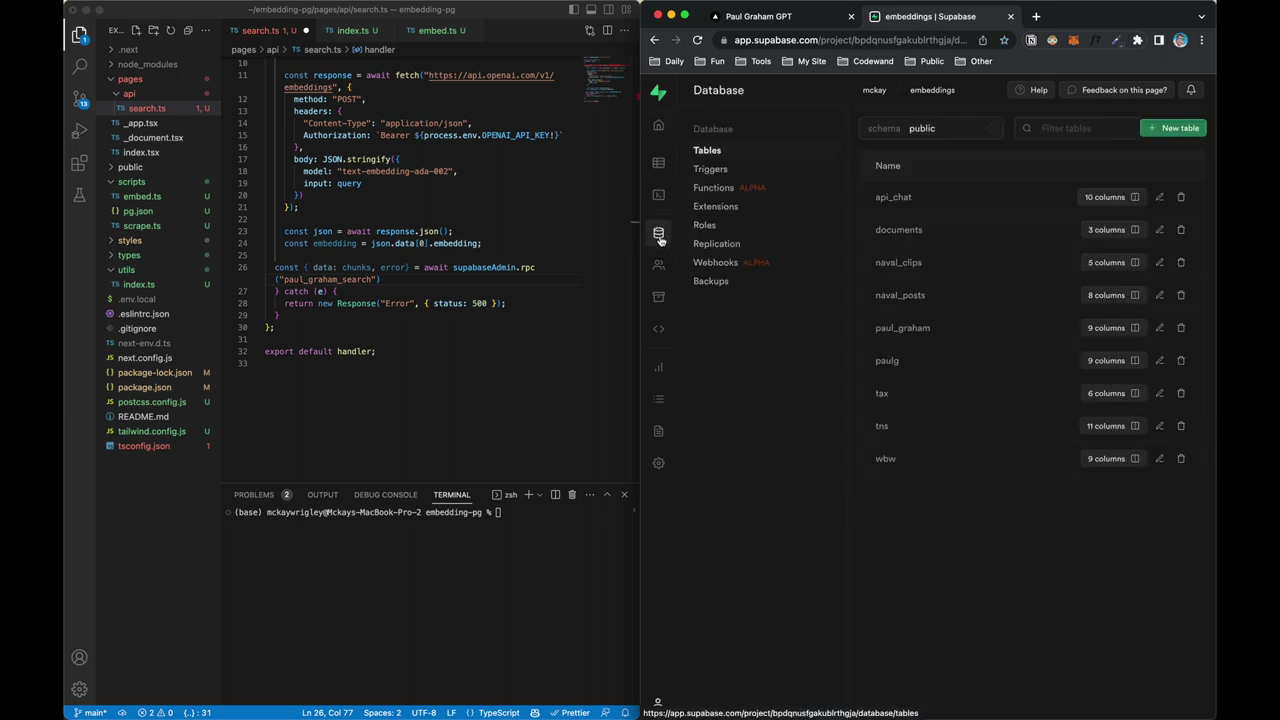Maximize the terminal panel with chevron up
Screen dimensions: 1280x720
click(x=607, y=495)
